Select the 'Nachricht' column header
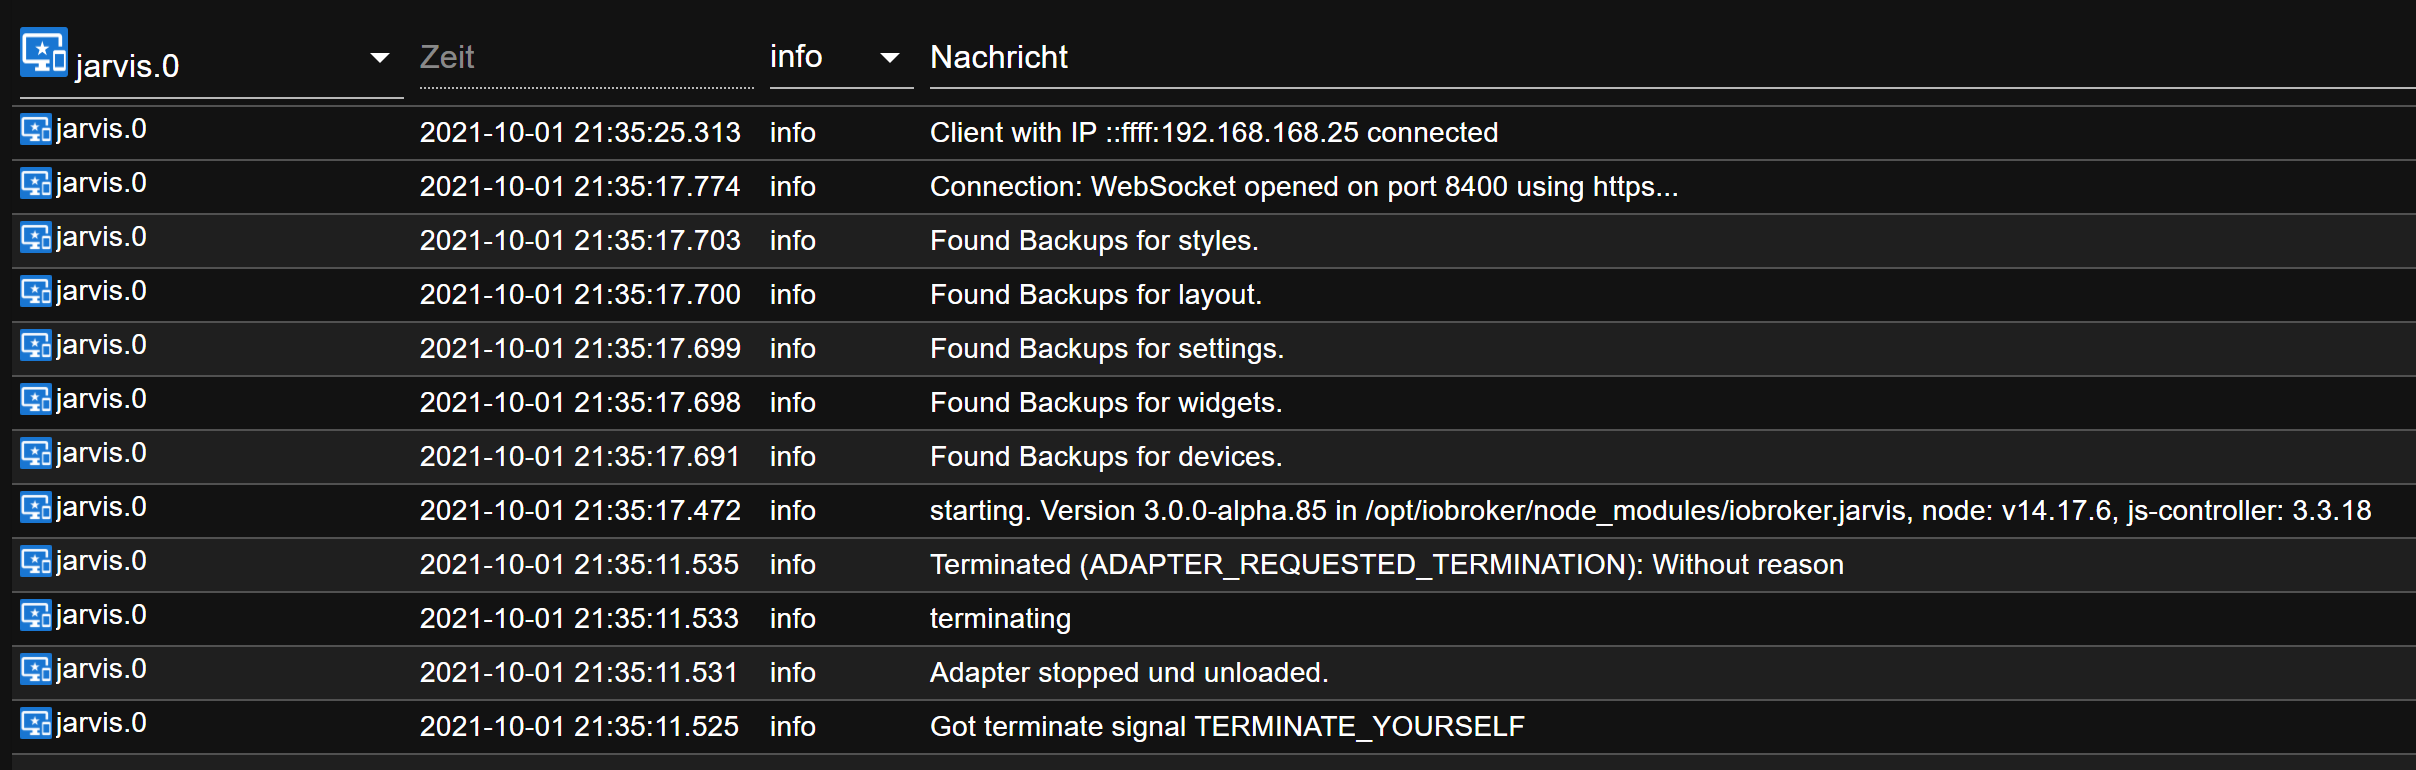 [x=998, y=57]
